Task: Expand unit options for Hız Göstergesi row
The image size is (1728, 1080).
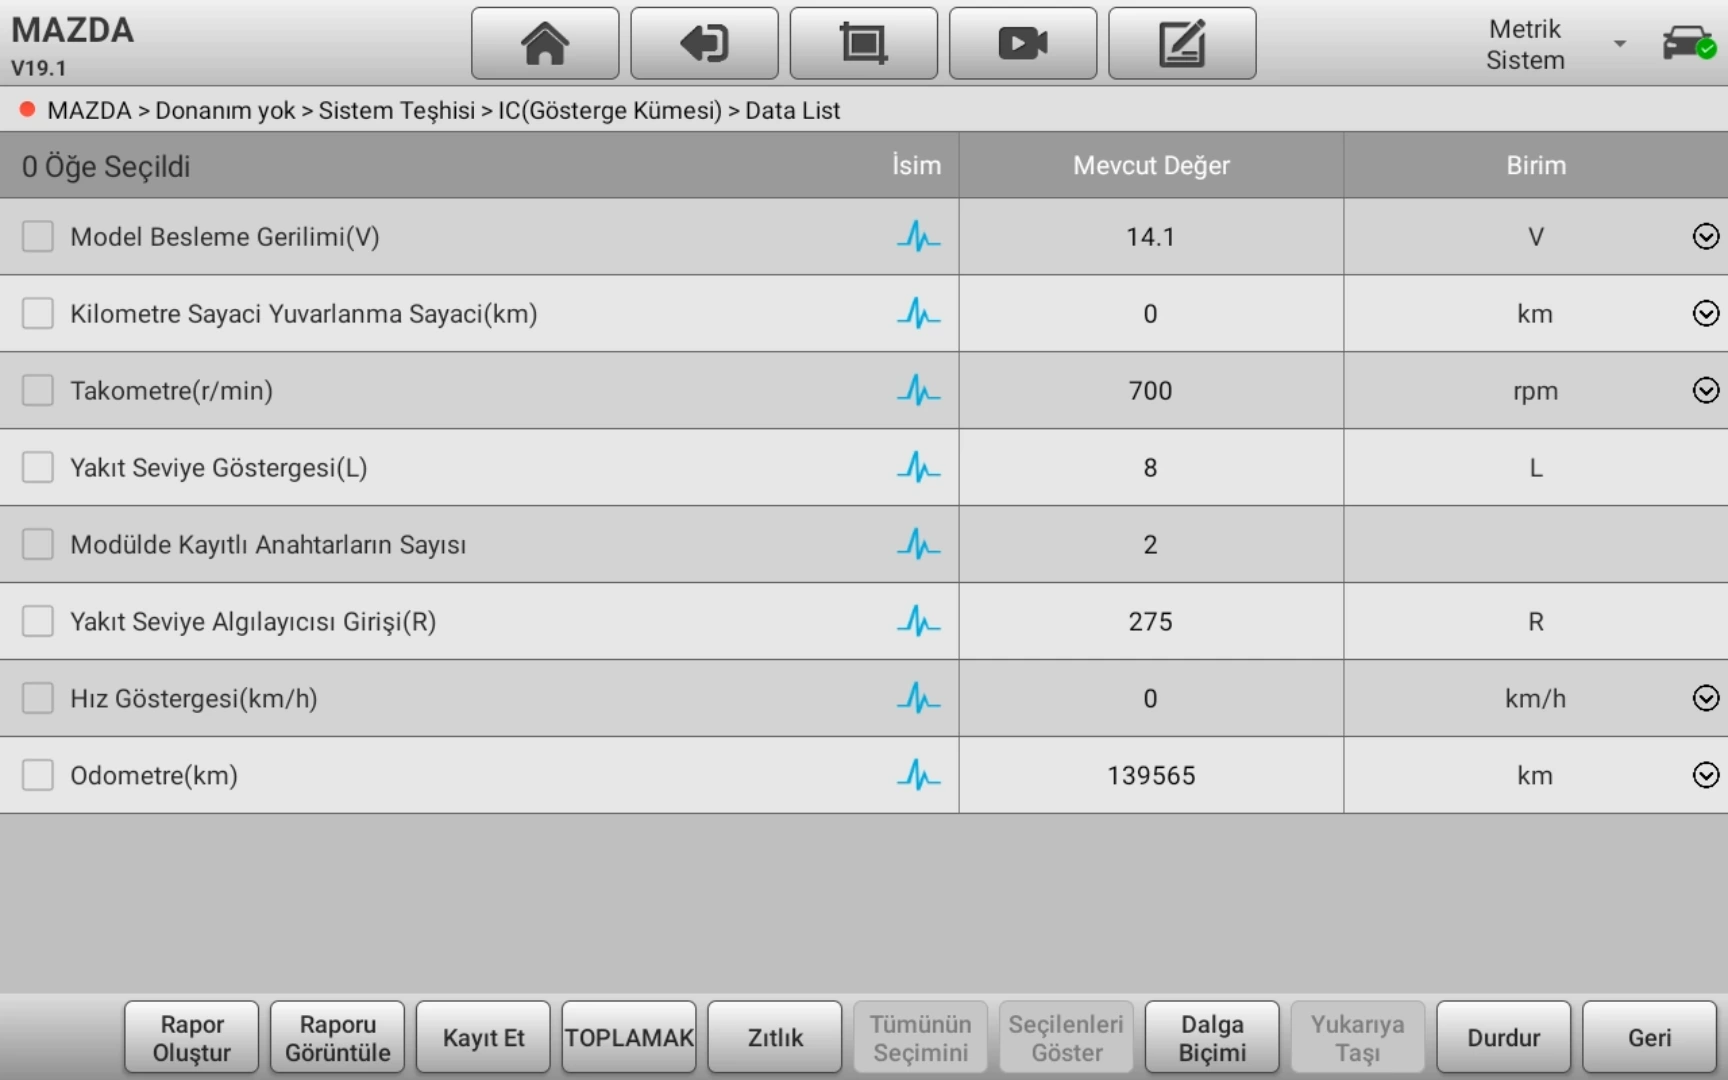Action: point(1706,698)
